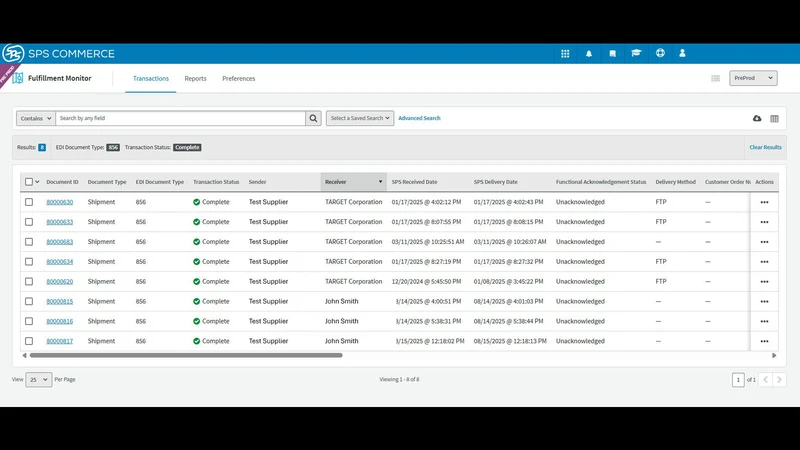Click the search magnifier button

click(313, 118)
